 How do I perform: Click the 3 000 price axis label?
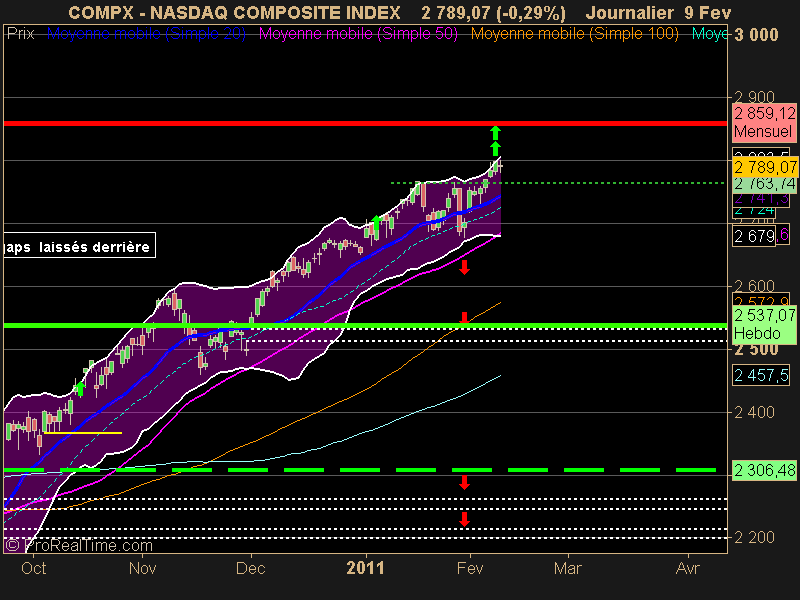[x=757, y=35]
